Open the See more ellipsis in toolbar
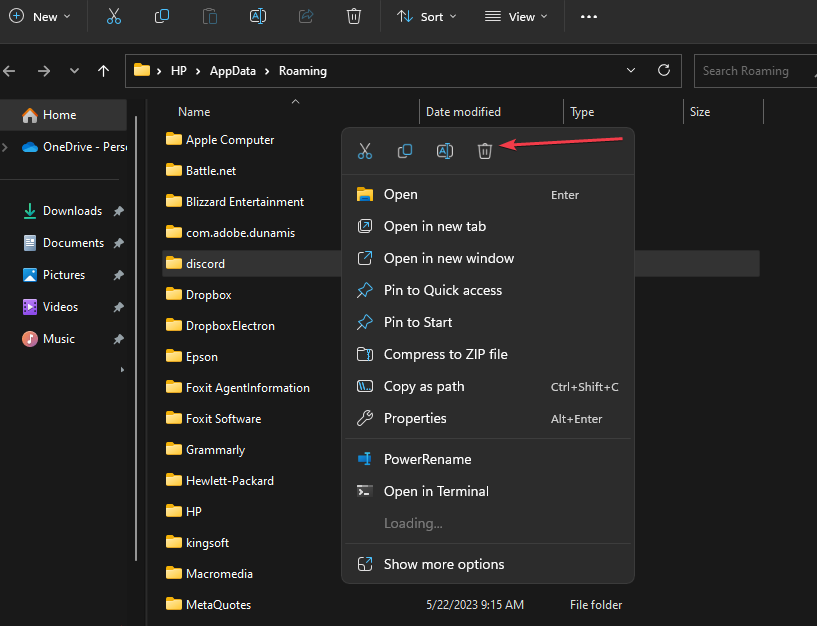 click(589, 17)
